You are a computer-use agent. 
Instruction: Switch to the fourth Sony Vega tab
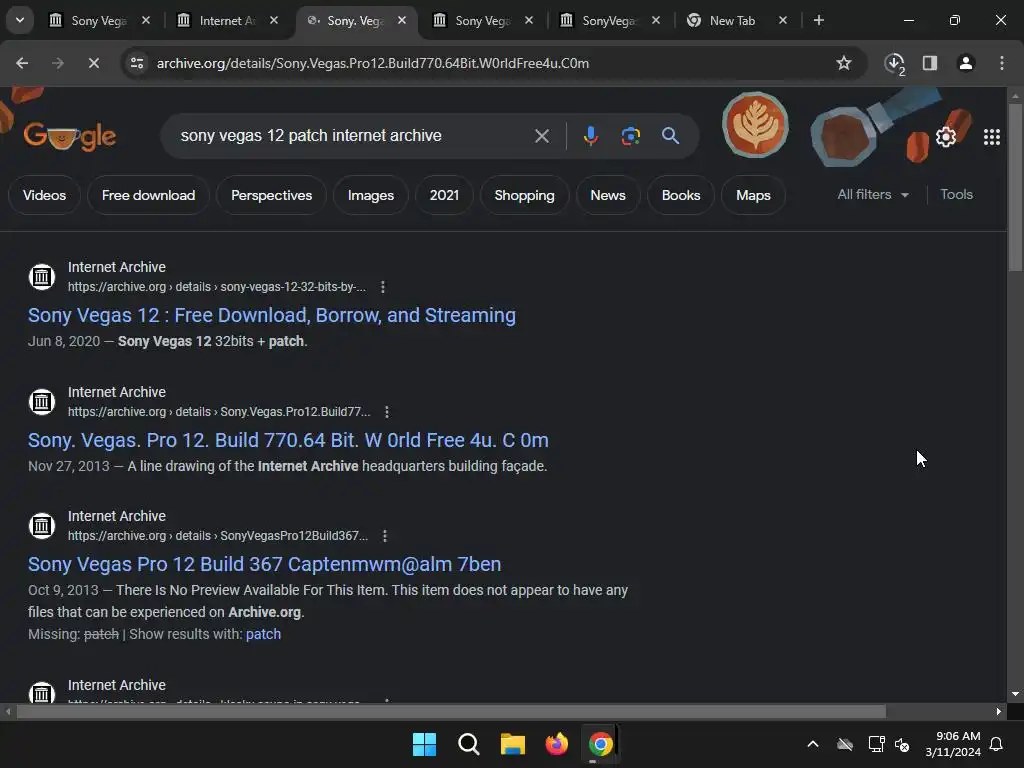click(x=482, y=21)
